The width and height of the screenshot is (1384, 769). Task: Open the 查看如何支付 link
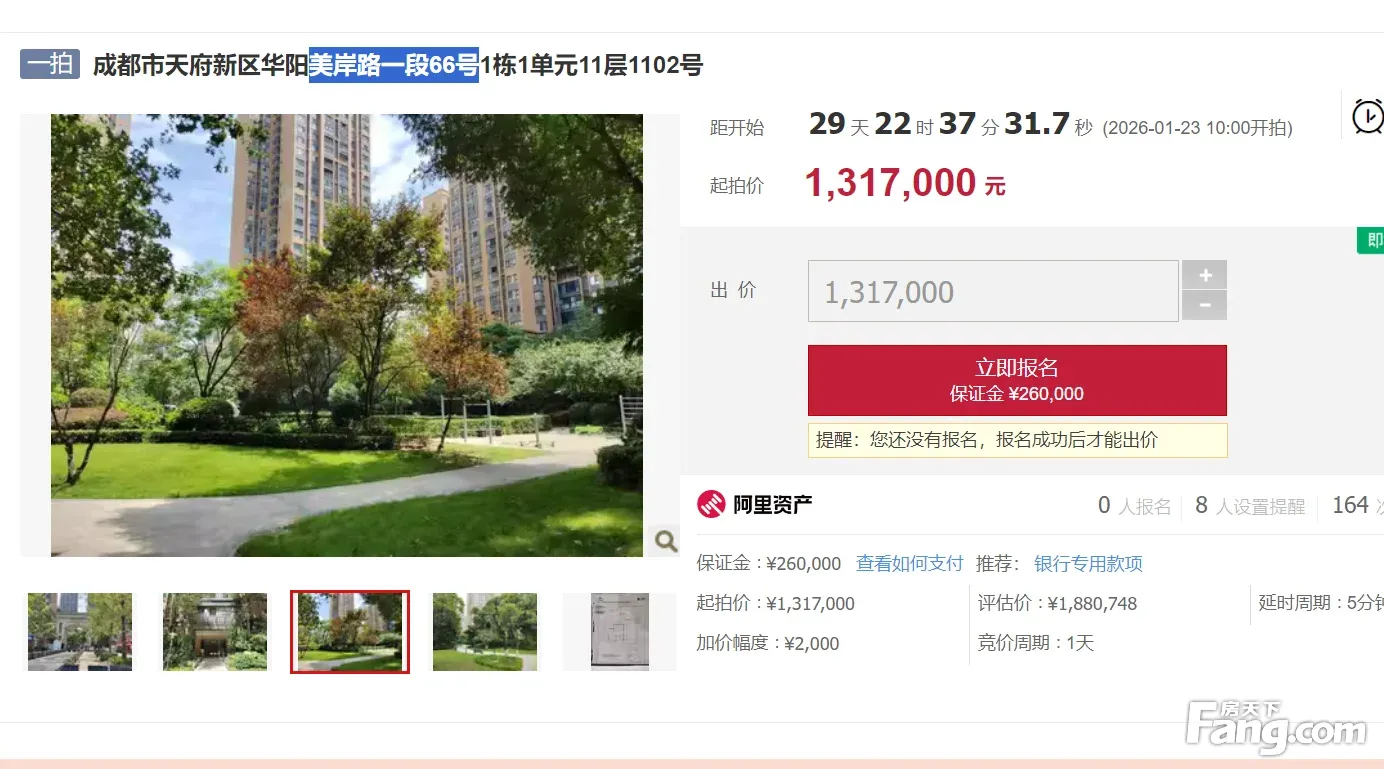click(x=909, y=563)
